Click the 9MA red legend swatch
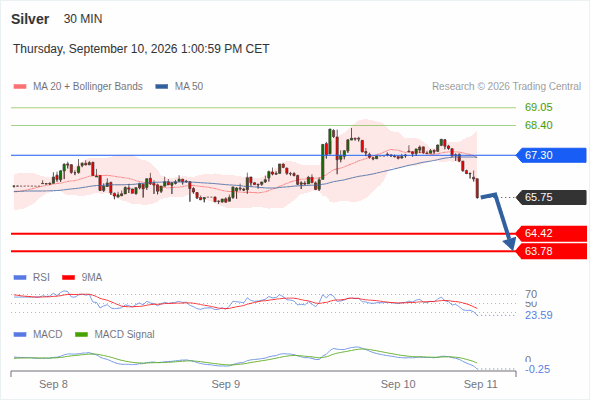The image size is (590, 400). 68,278
